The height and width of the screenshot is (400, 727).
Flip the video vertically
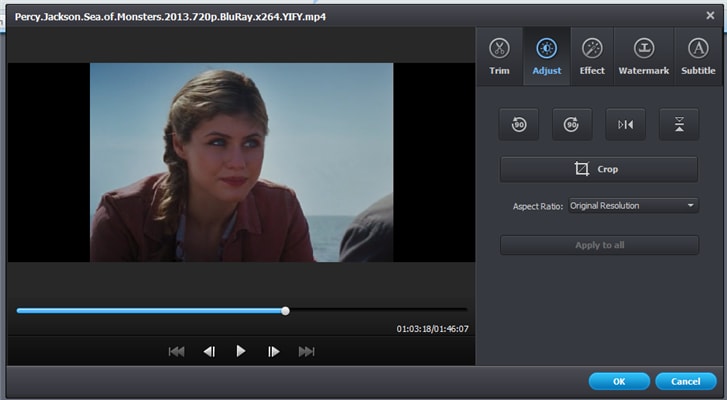679,124
